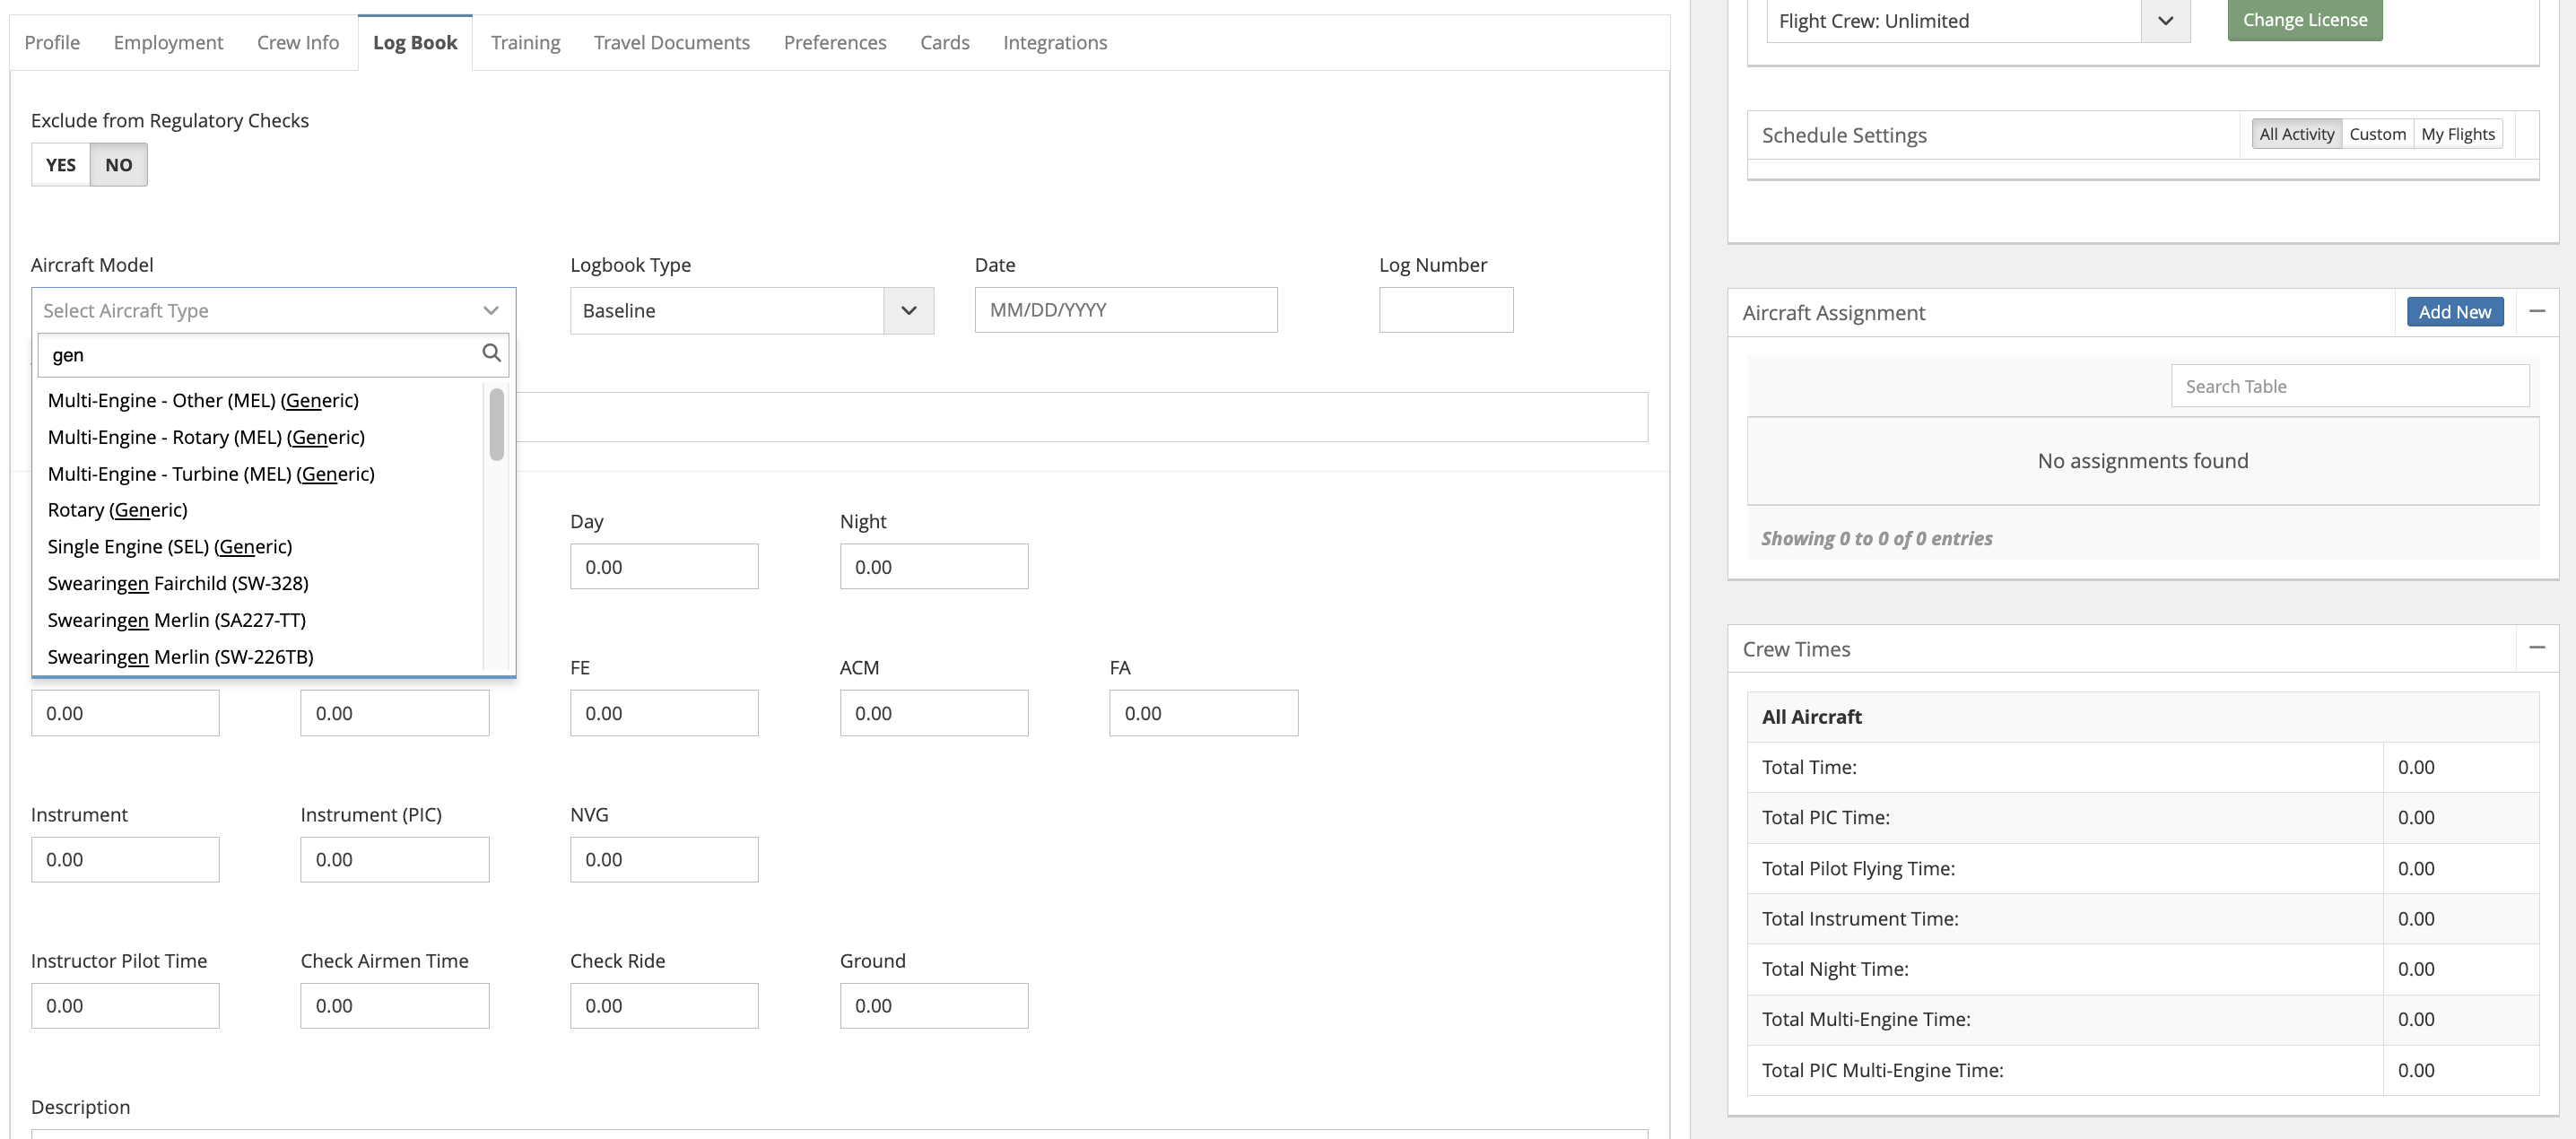
Task: Collapse the Crew Times panel
Action: pyautogui.click(x=2537, y=648)
